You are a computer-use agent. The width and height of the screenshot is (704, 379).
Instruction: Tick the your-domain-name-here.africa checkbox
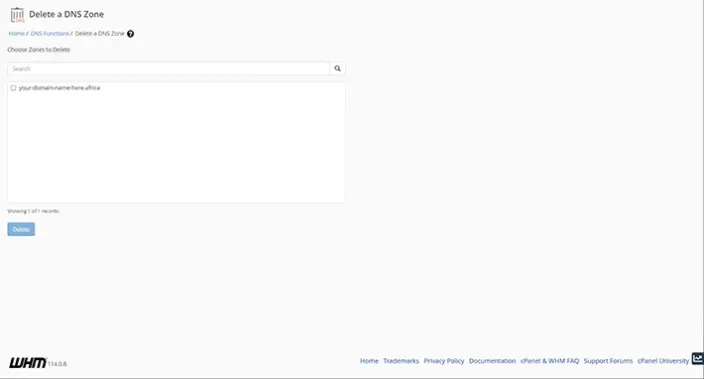point(13,88)
